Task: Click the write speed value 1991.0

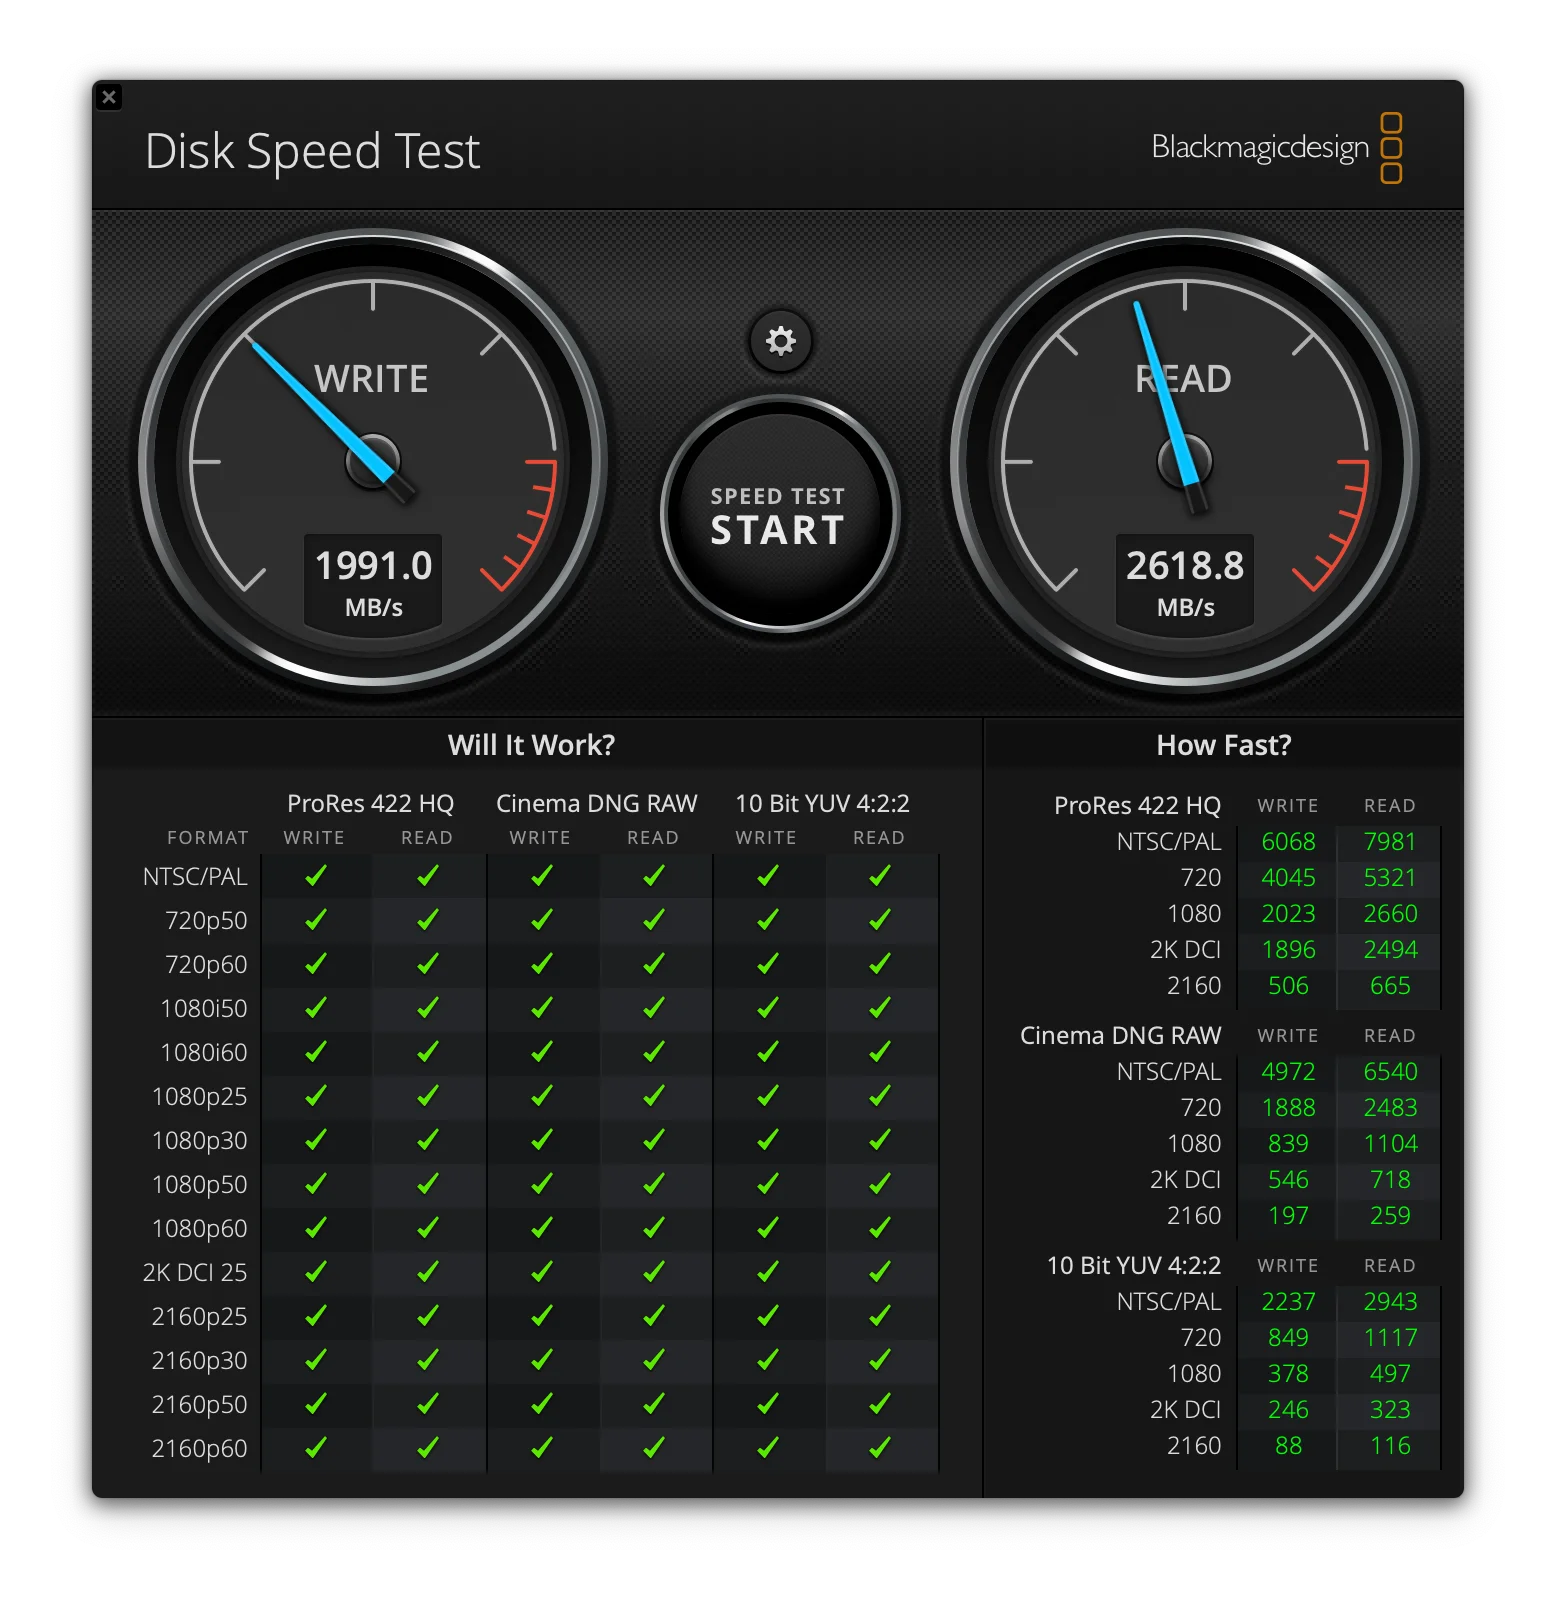Action: click(373, 566)
